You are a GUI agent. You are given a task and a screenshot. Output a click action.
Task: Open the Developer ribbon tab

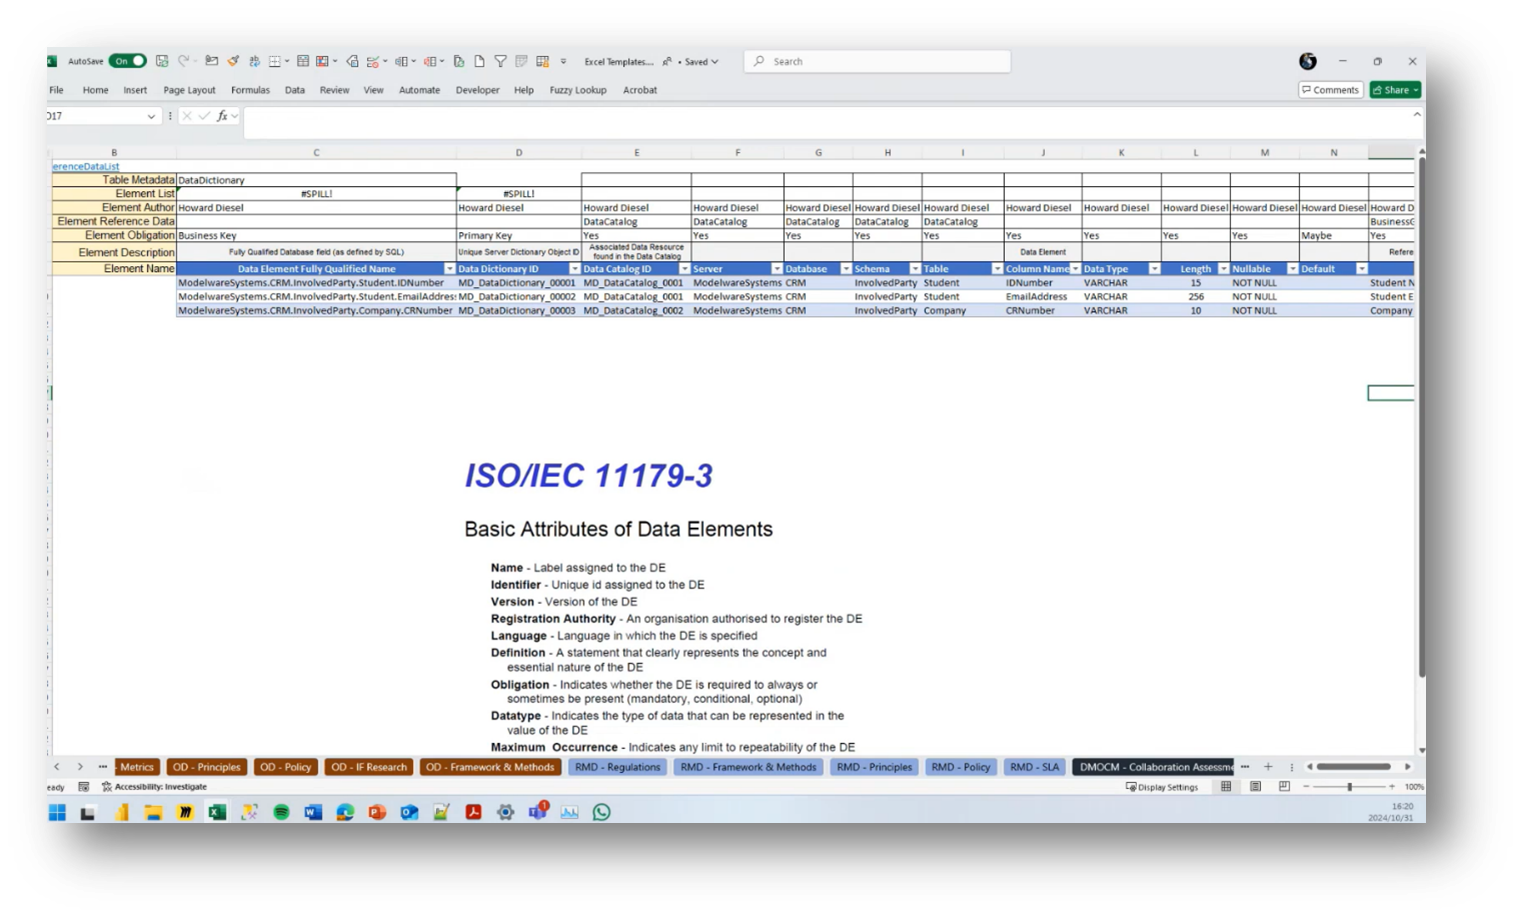[477, 90]
